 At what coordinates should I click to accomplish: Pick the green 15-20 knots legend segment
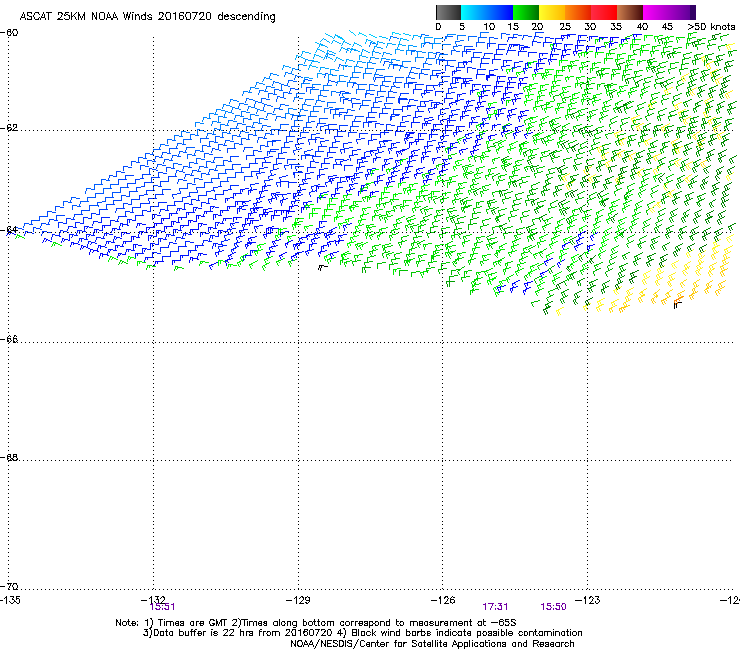(526, 12)
